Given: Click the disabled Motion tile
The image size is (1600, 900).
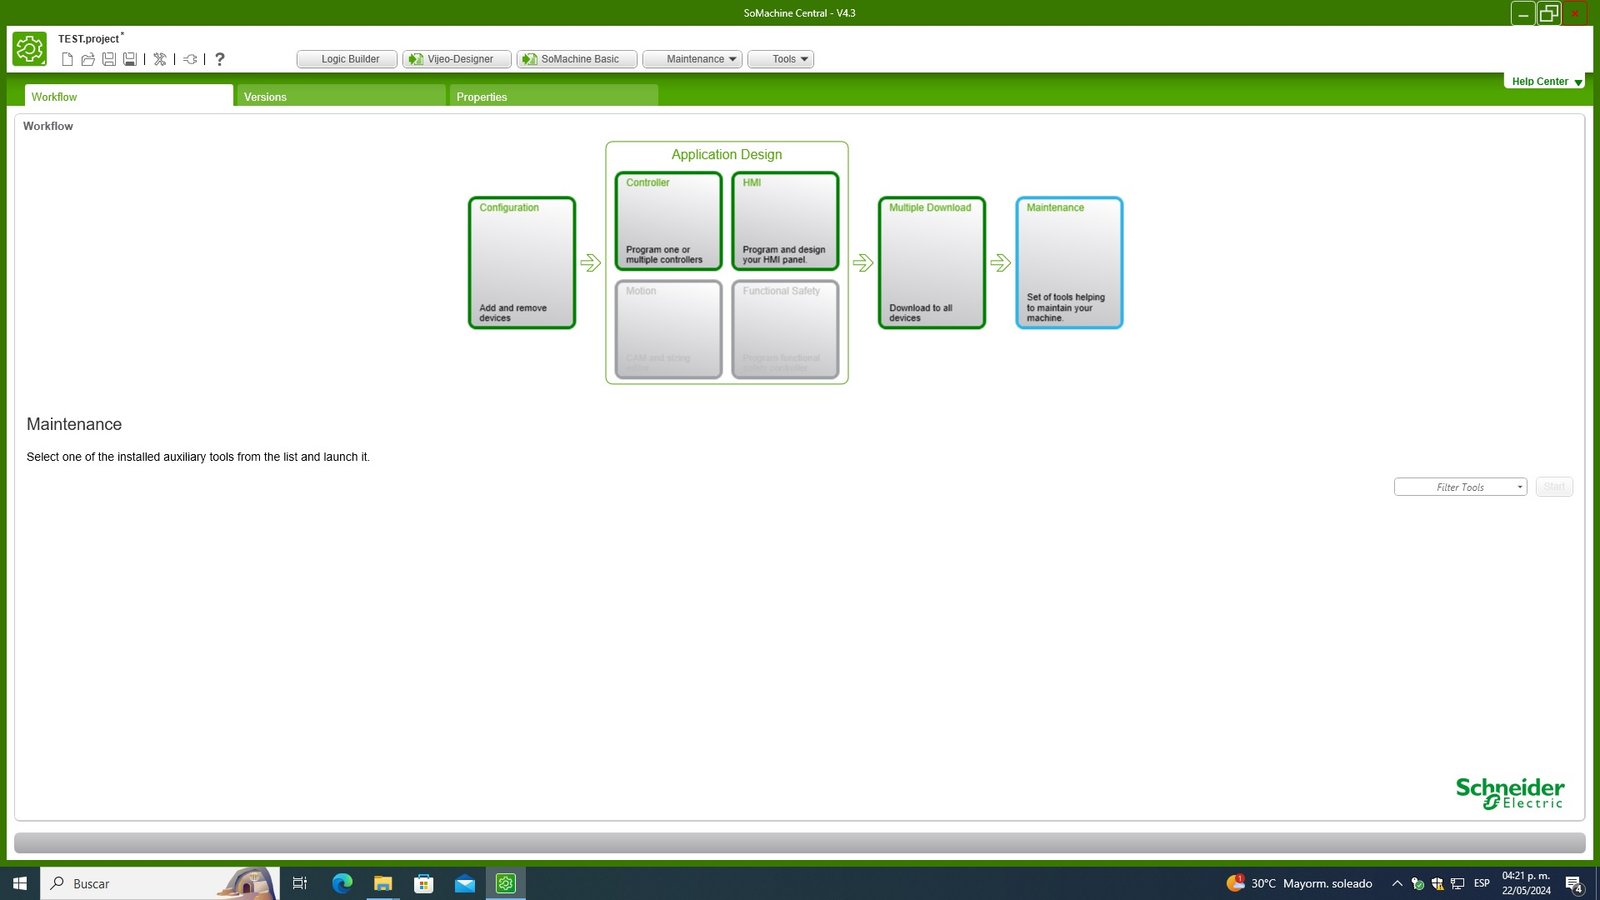Looking at the screenshot, I should [x=668, y=329].
